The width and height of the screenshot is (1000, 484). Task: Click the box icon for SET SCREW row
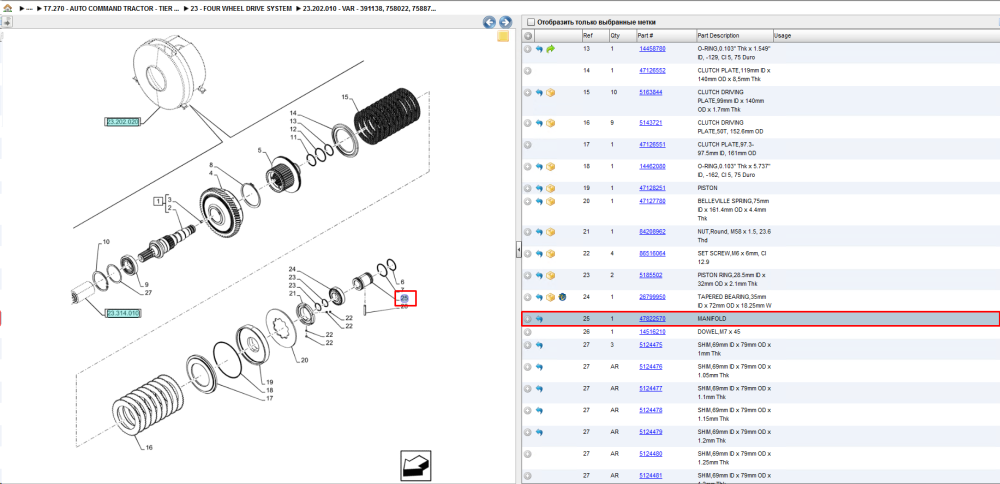click(550, 254)
